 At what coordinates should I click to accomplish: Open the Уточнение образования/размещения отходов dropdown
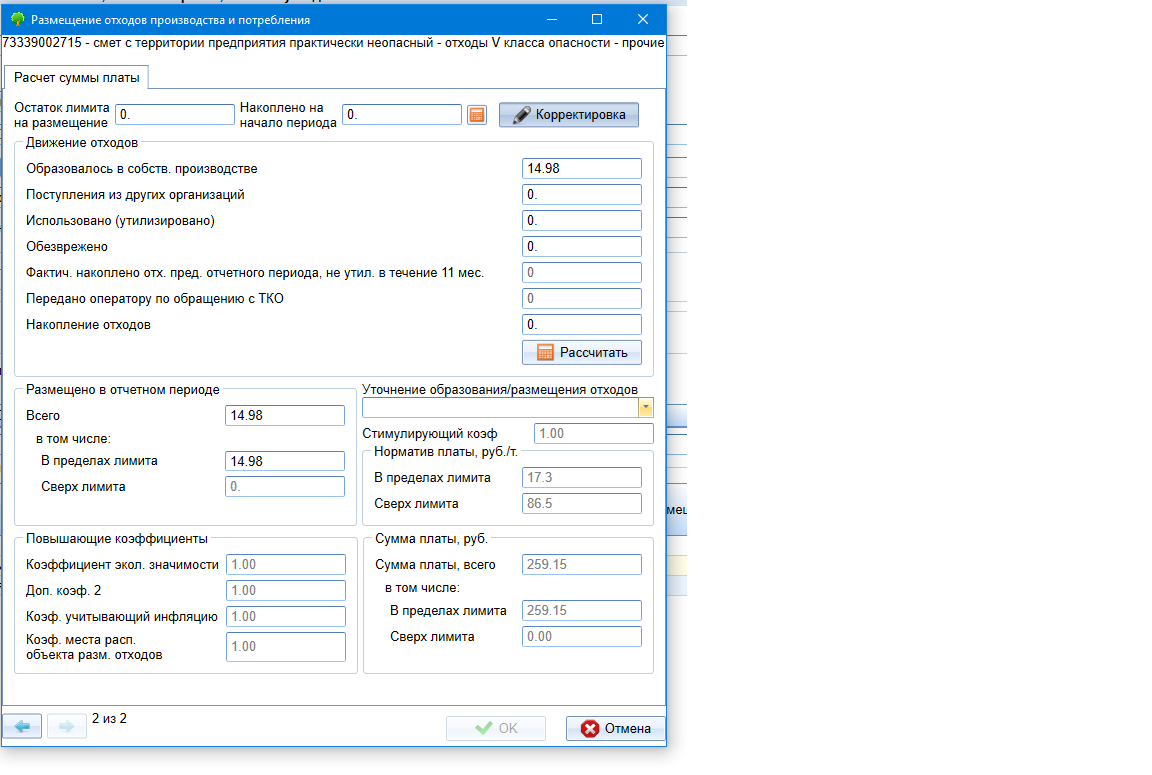(x=645, y=408)
